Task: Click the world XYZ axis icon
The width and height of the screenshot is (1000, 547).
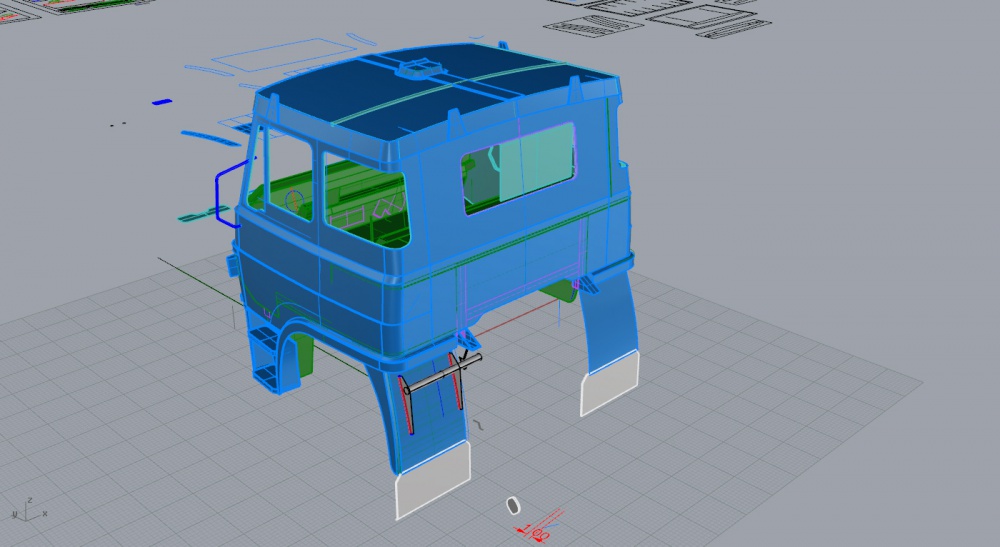Action: point(29,510)
